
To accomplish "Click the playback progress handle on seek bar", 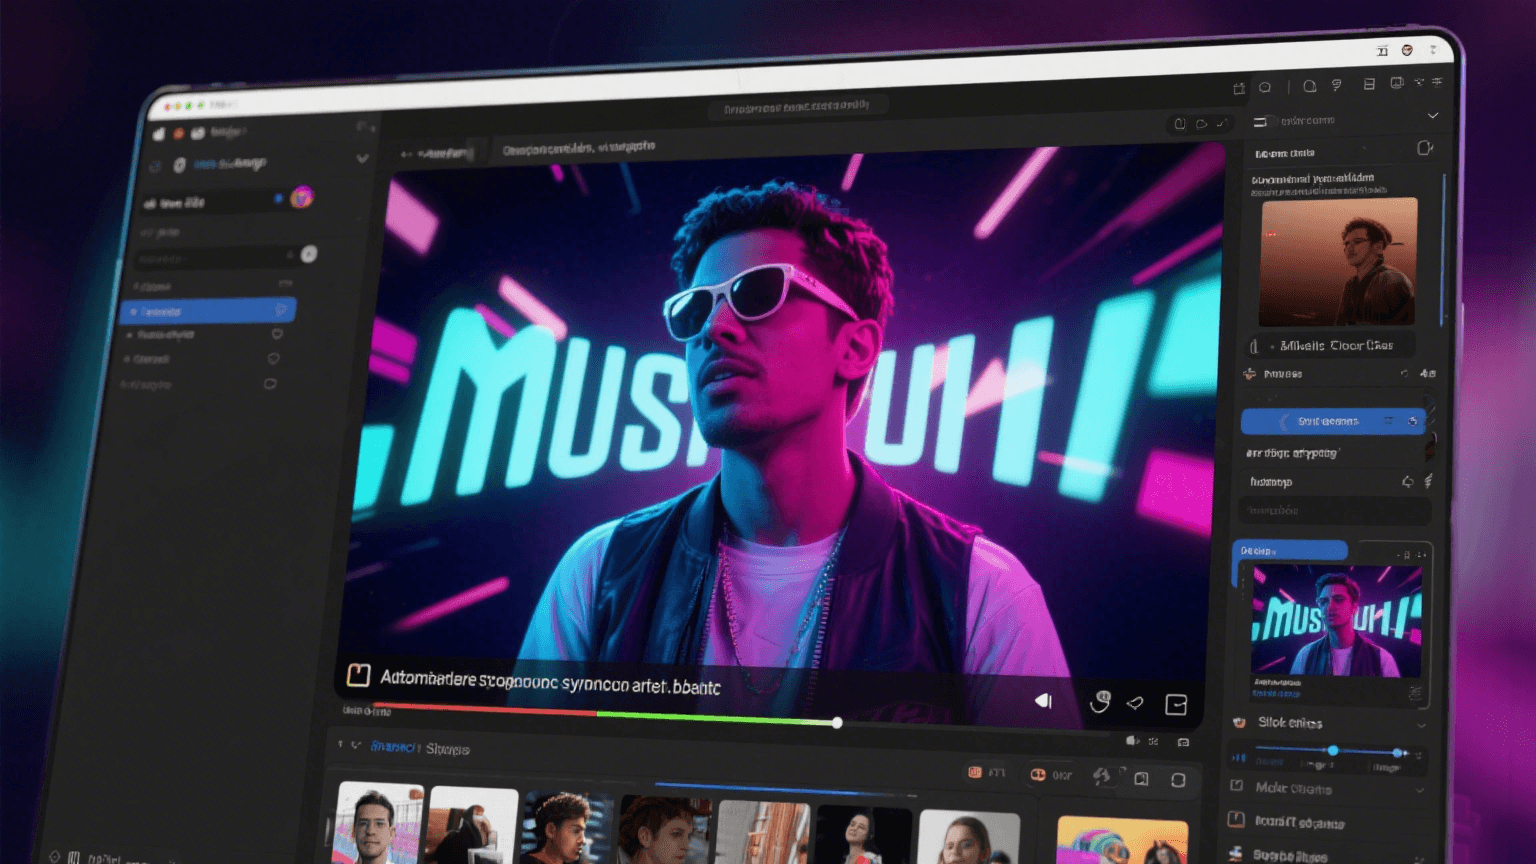I will pyautogui.click(x=837, y=722).
